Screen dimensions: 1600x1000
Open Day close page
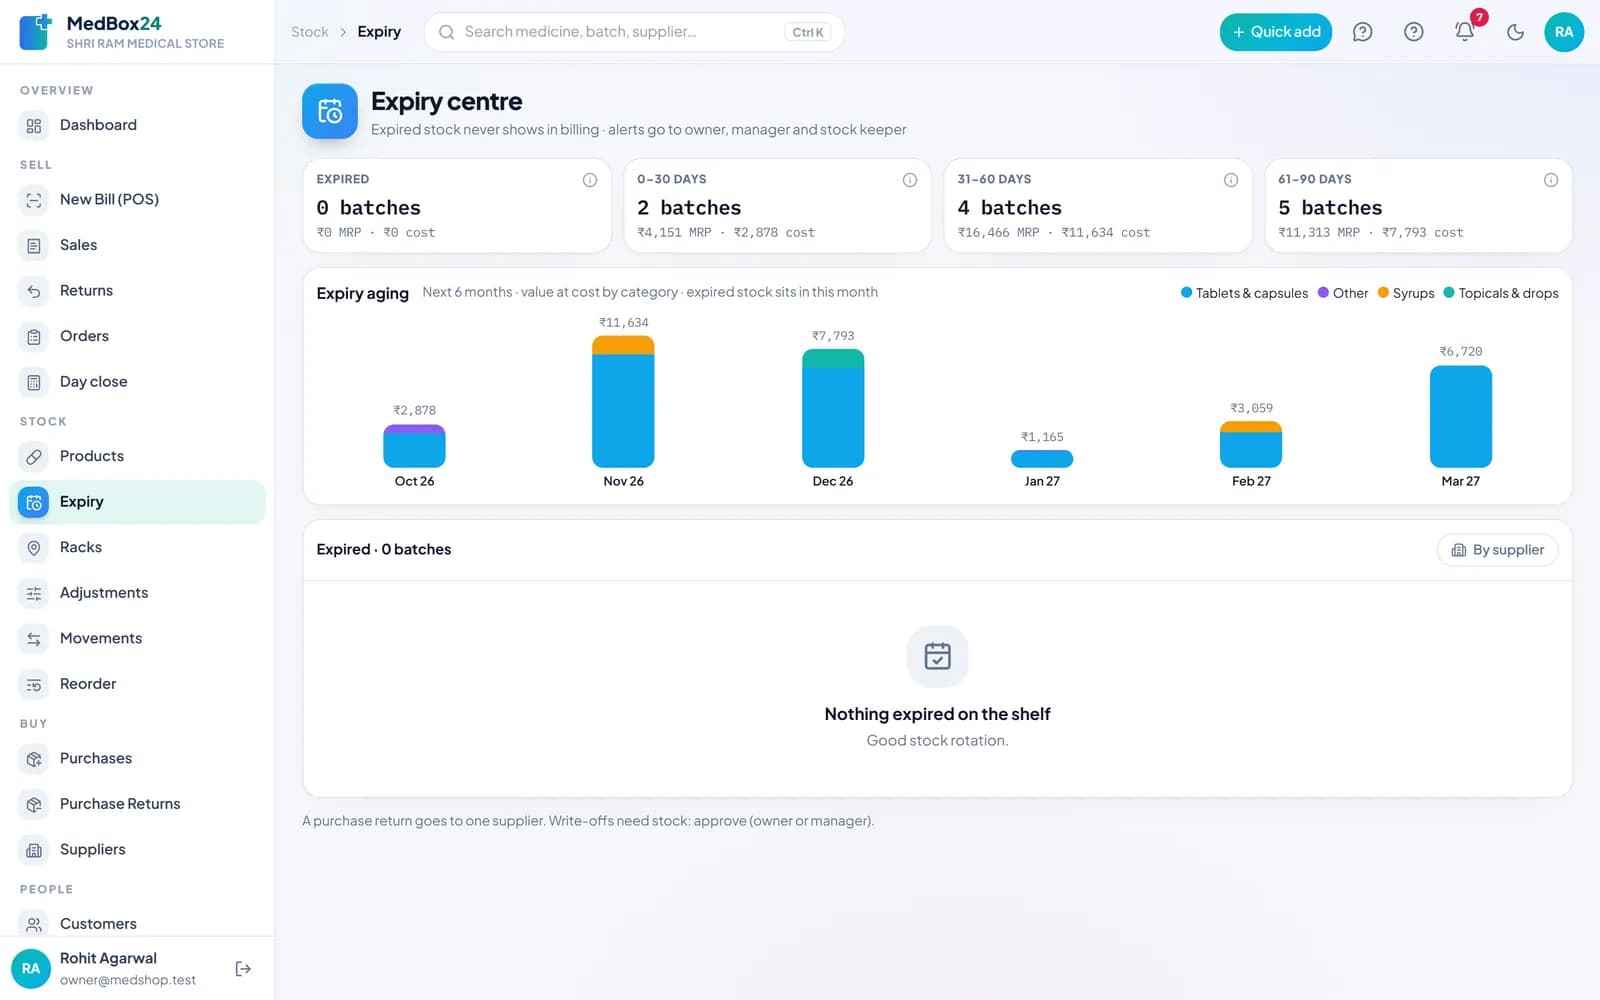(137, 382)
